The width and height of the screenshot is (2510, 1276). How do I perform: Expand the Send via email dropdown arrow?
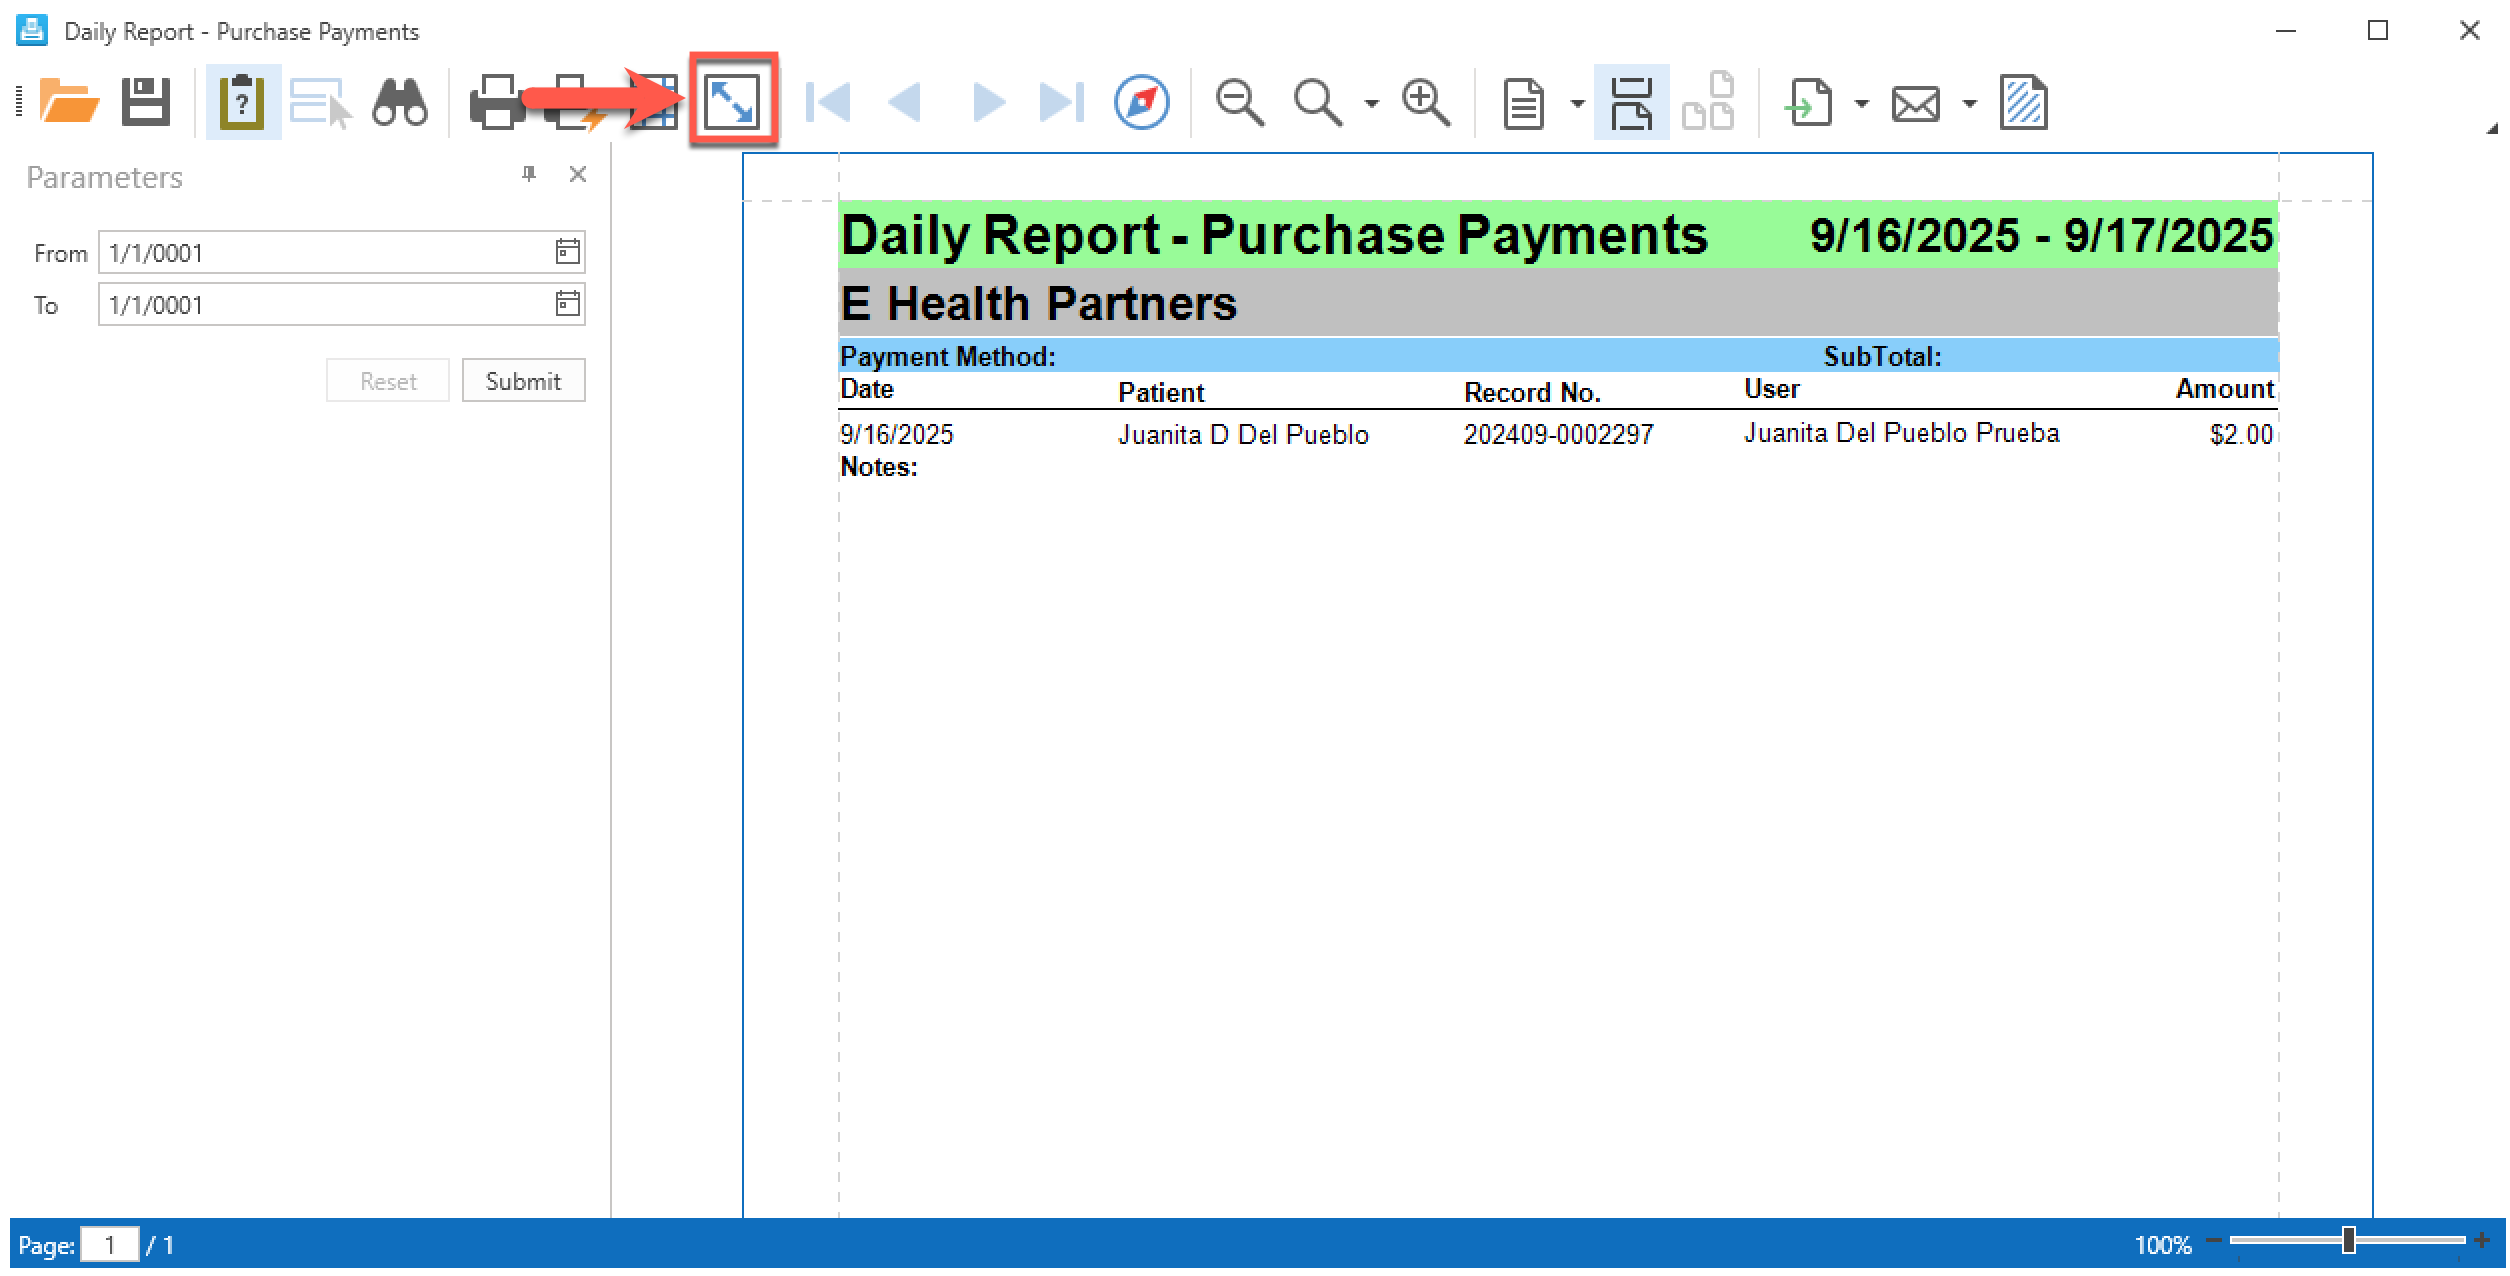[x=1969, y=103]
